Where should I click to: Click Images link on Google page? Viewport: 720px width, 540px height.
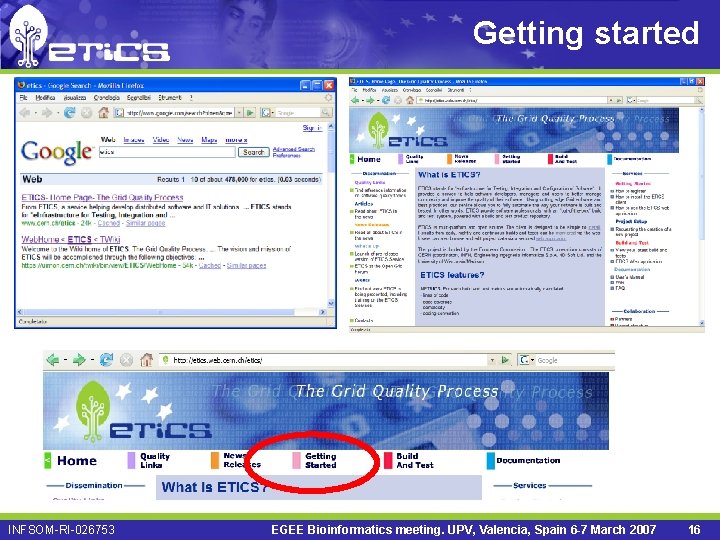pyautogui.click(x=134, y=140)
